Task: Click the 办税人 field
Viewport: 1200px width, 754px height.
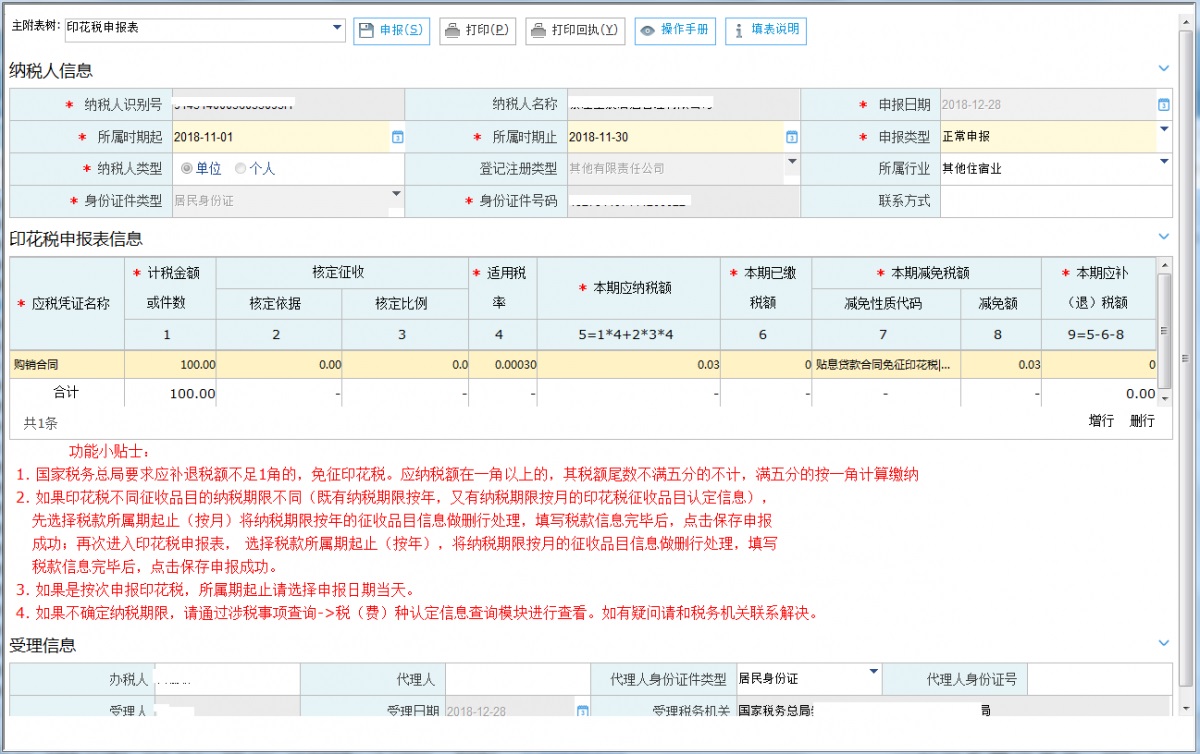Action: [227, 680]
